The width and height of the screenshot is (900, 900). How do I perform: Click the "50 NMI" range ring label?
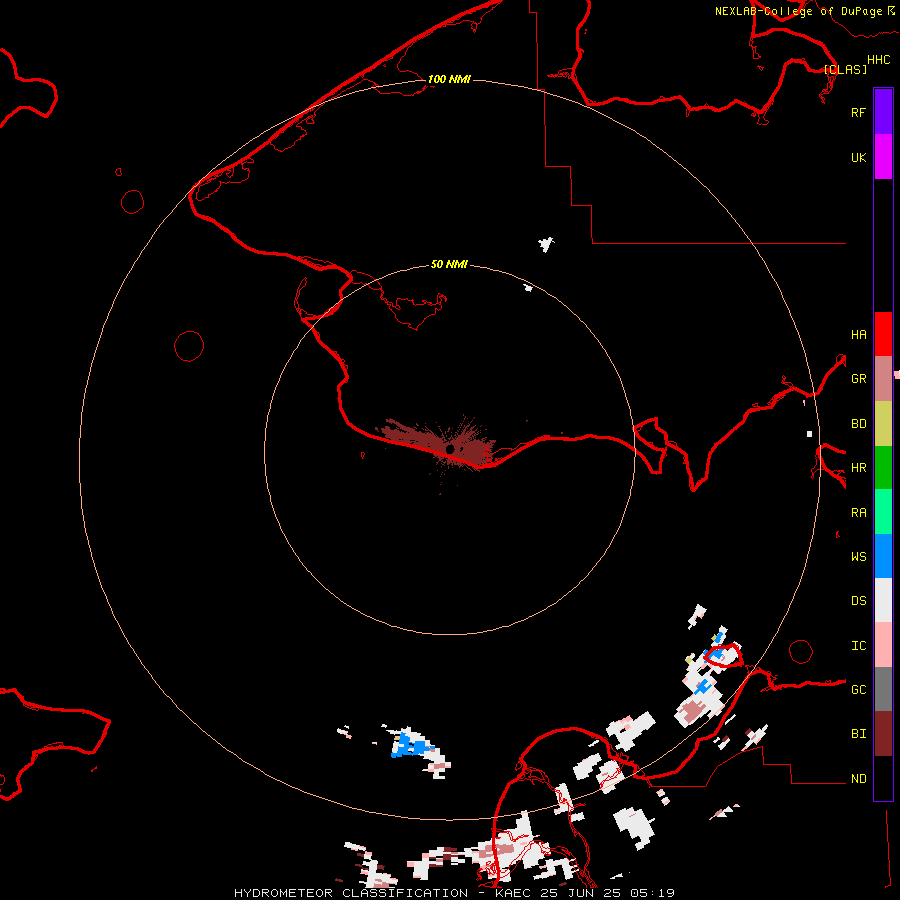pyautogui.click(x=449, y=264)
